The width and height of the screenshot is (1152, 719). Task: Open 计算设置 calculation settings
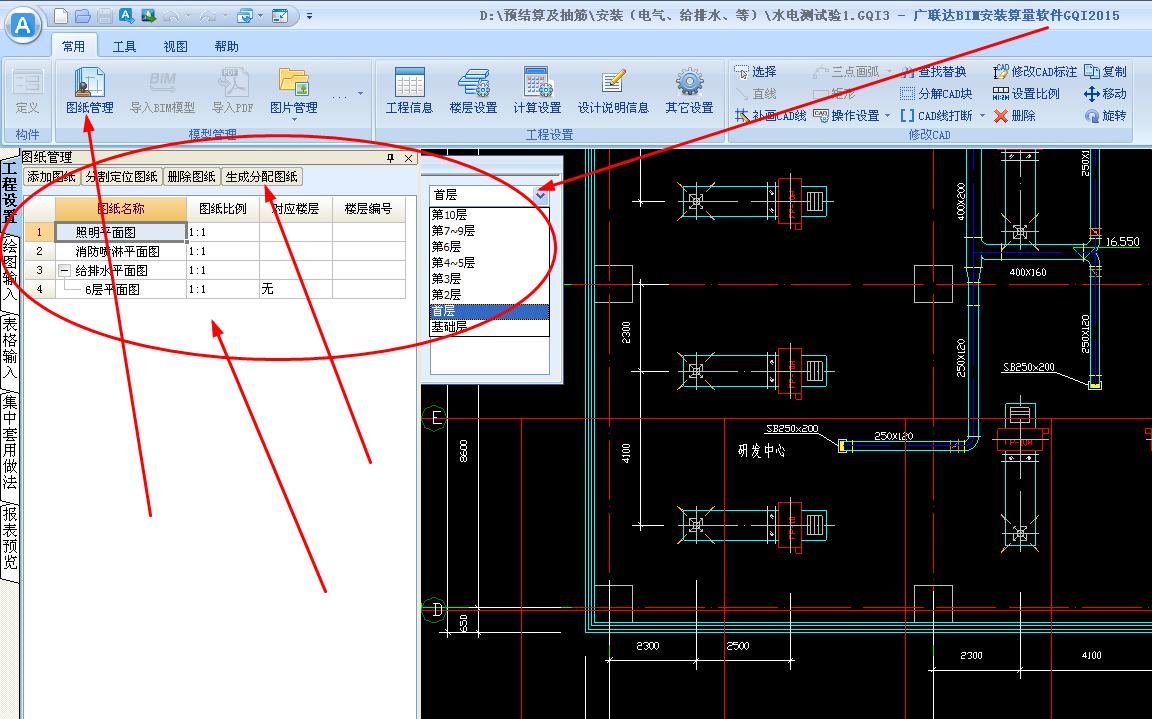coord(537,91)
